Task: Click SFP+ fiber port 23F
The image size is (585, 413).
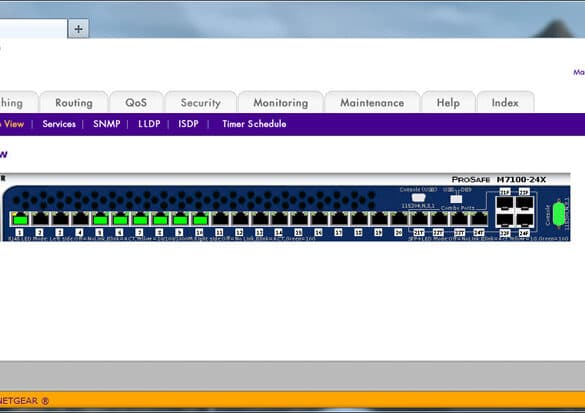Action: click(505, 220)
